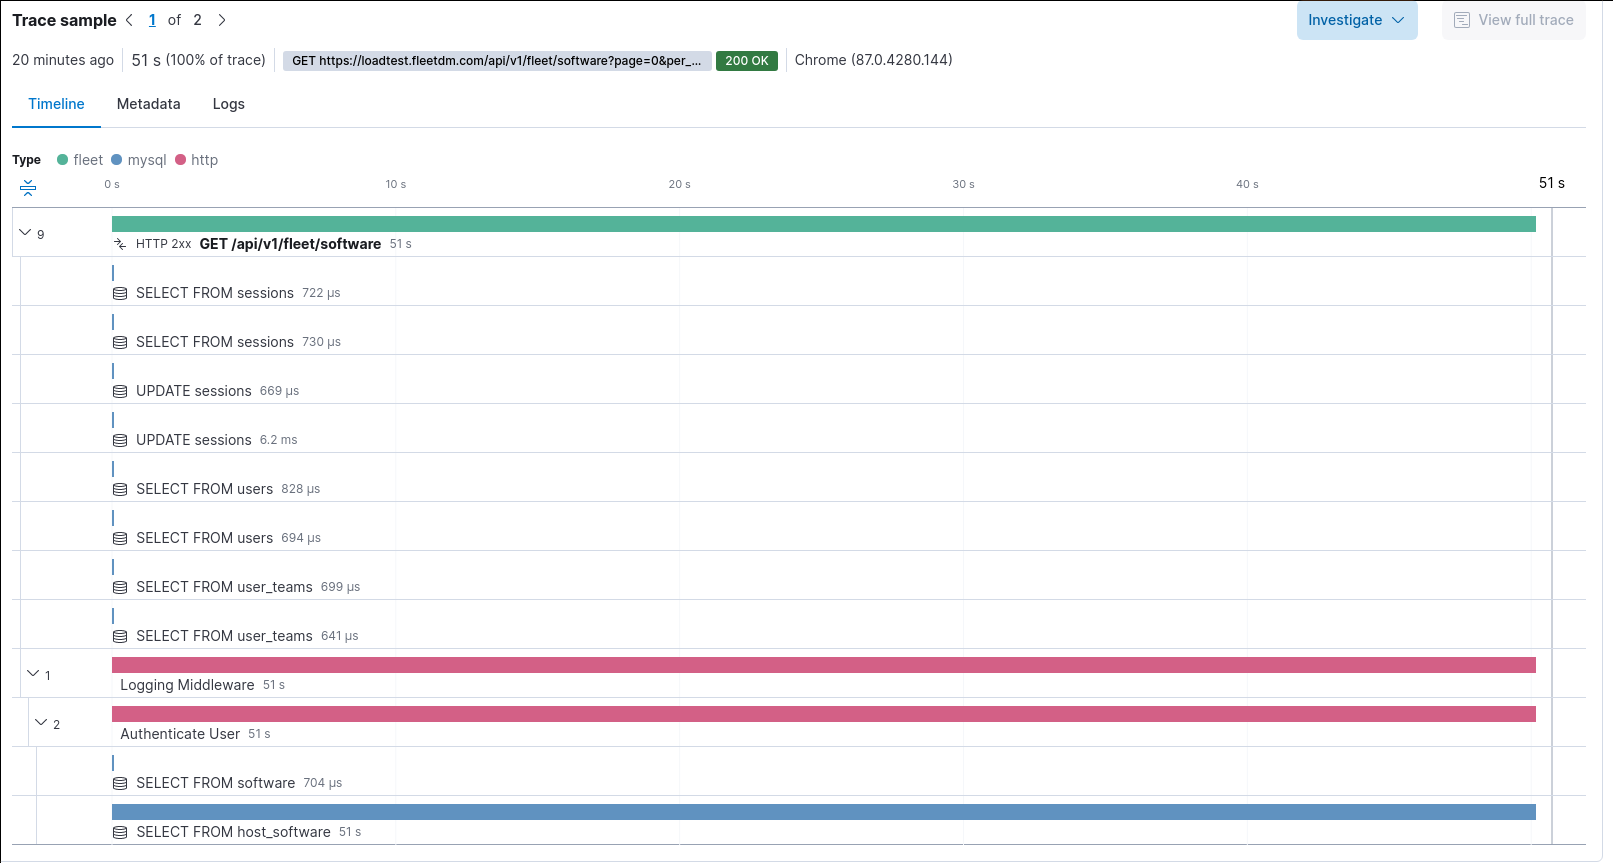The image size is (1613, 863).
Task: Click the collapse all spans icon
Action: coord(28,187)
